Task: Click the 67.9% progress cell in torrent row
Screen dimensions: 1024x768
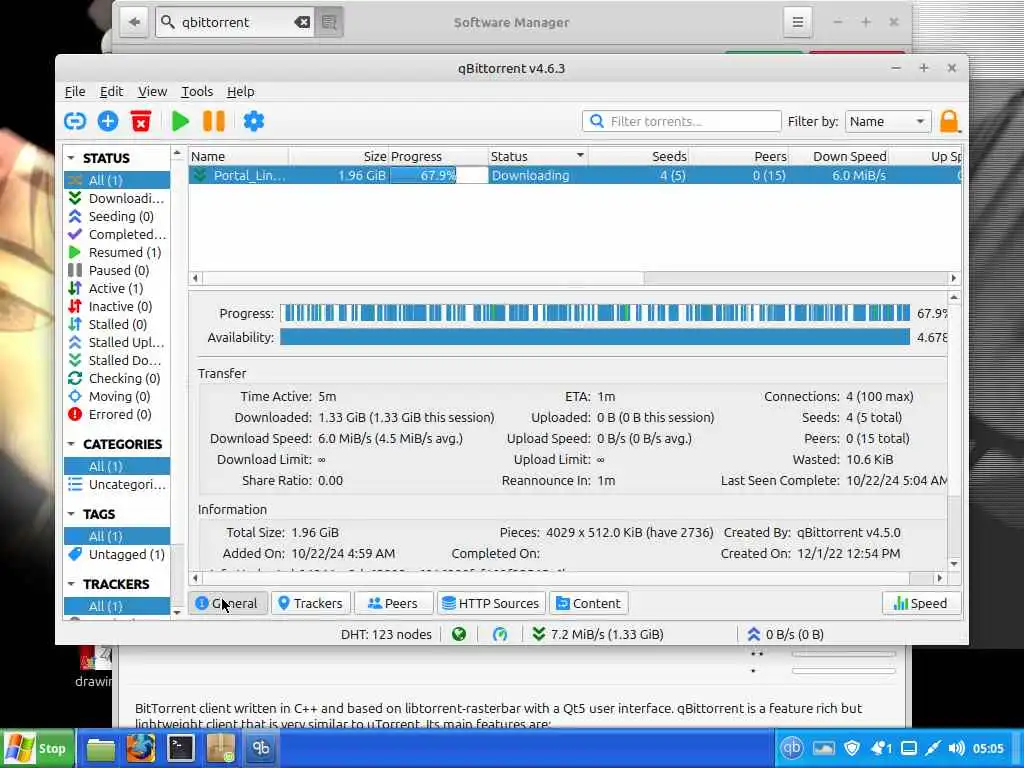Action: point(439,175)
